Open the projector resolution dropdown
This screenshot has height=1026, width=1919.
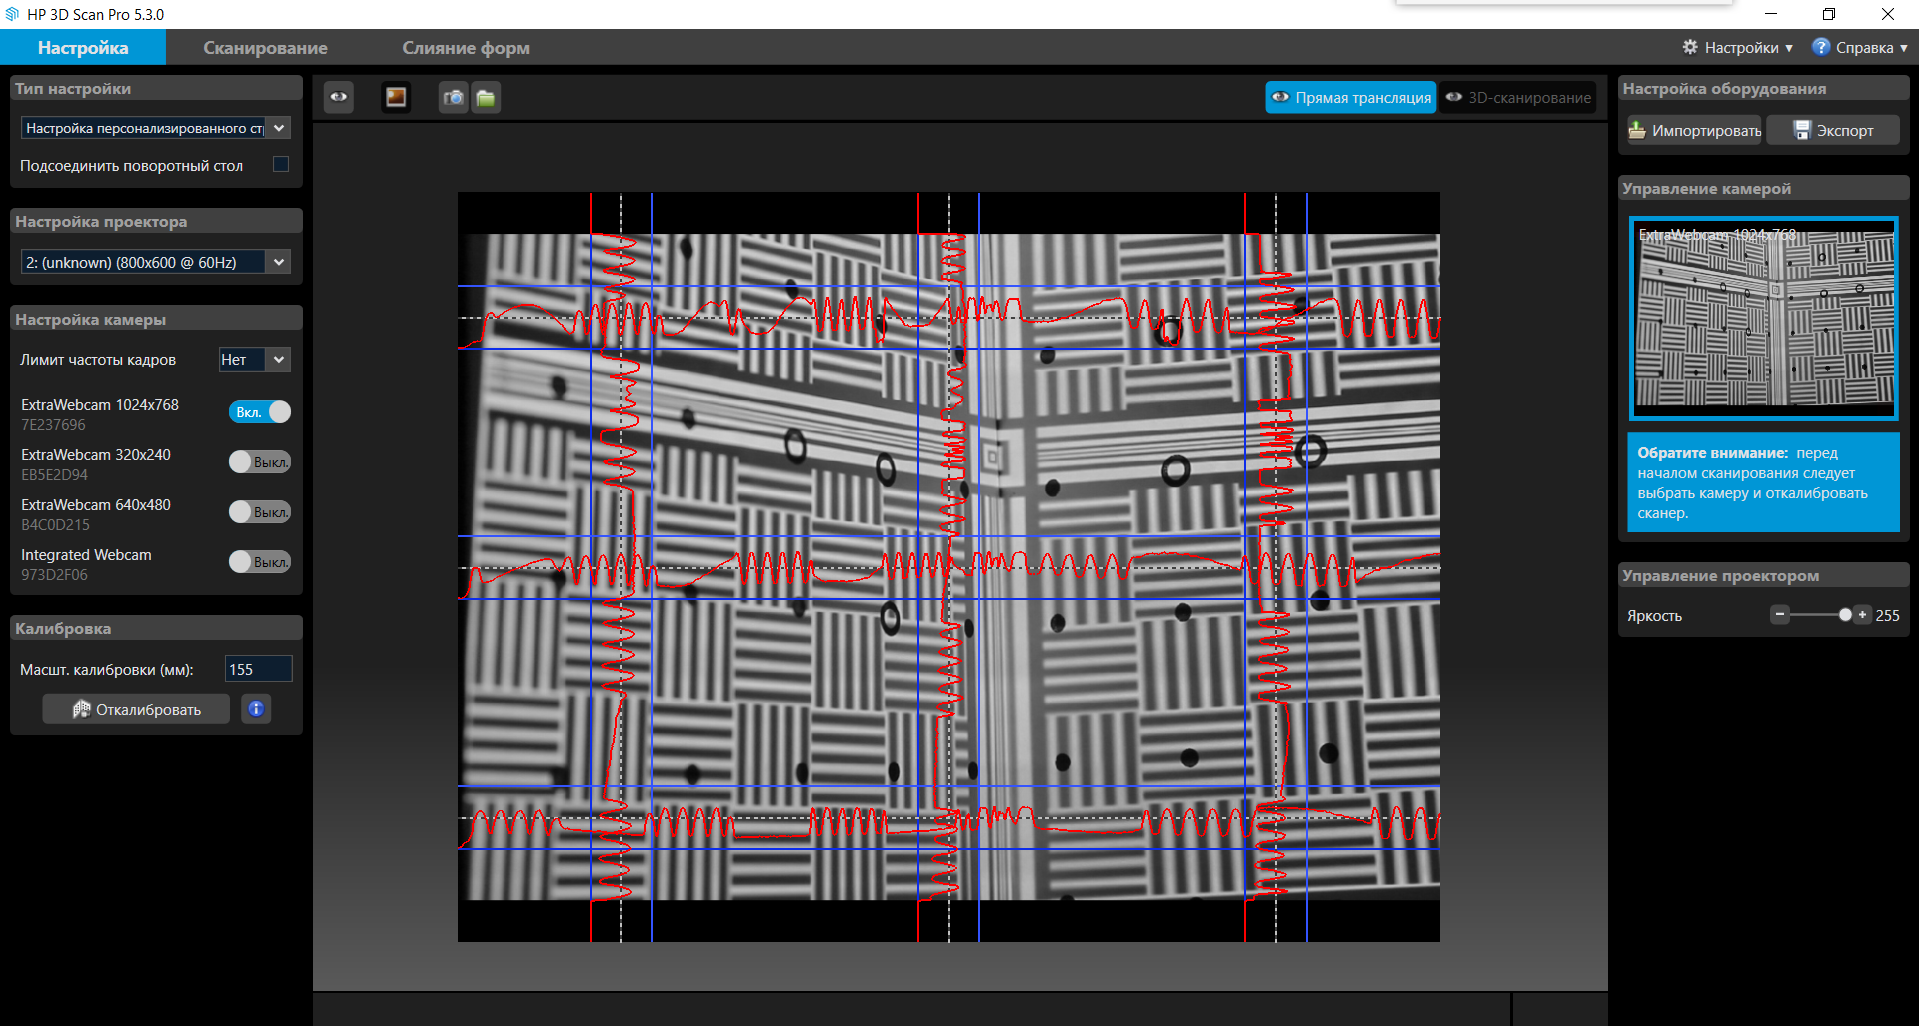click(x=279, y=262)
